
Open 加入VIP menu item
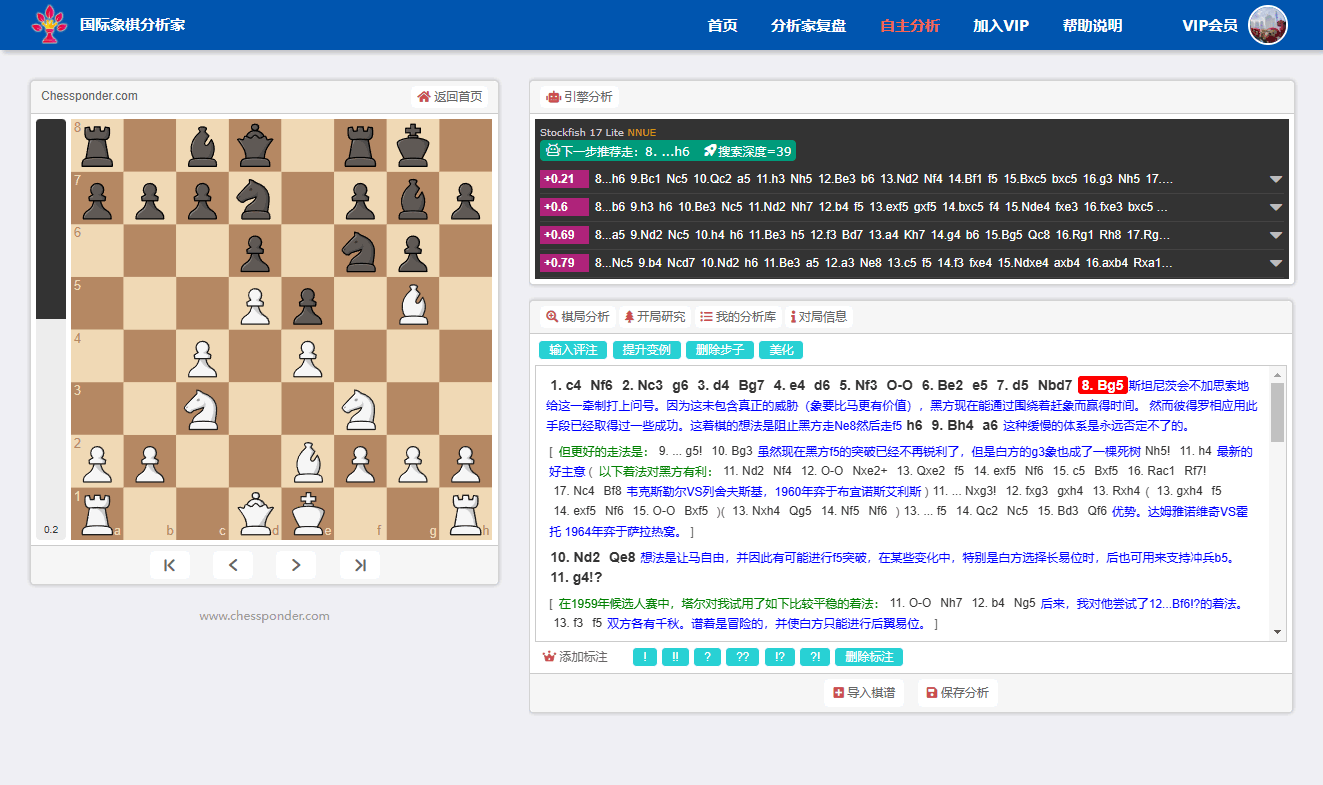1001,26
